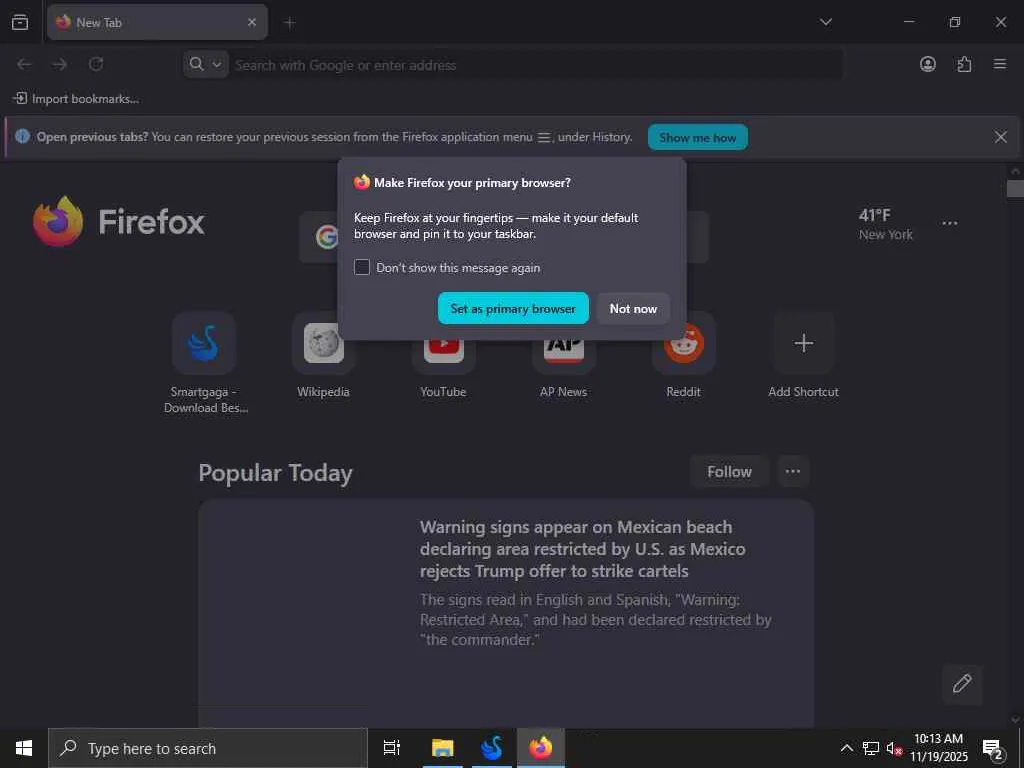Viewport: 1024px width, 768px height.
Task: Open a new tab with plus icon
Action: 290,23
